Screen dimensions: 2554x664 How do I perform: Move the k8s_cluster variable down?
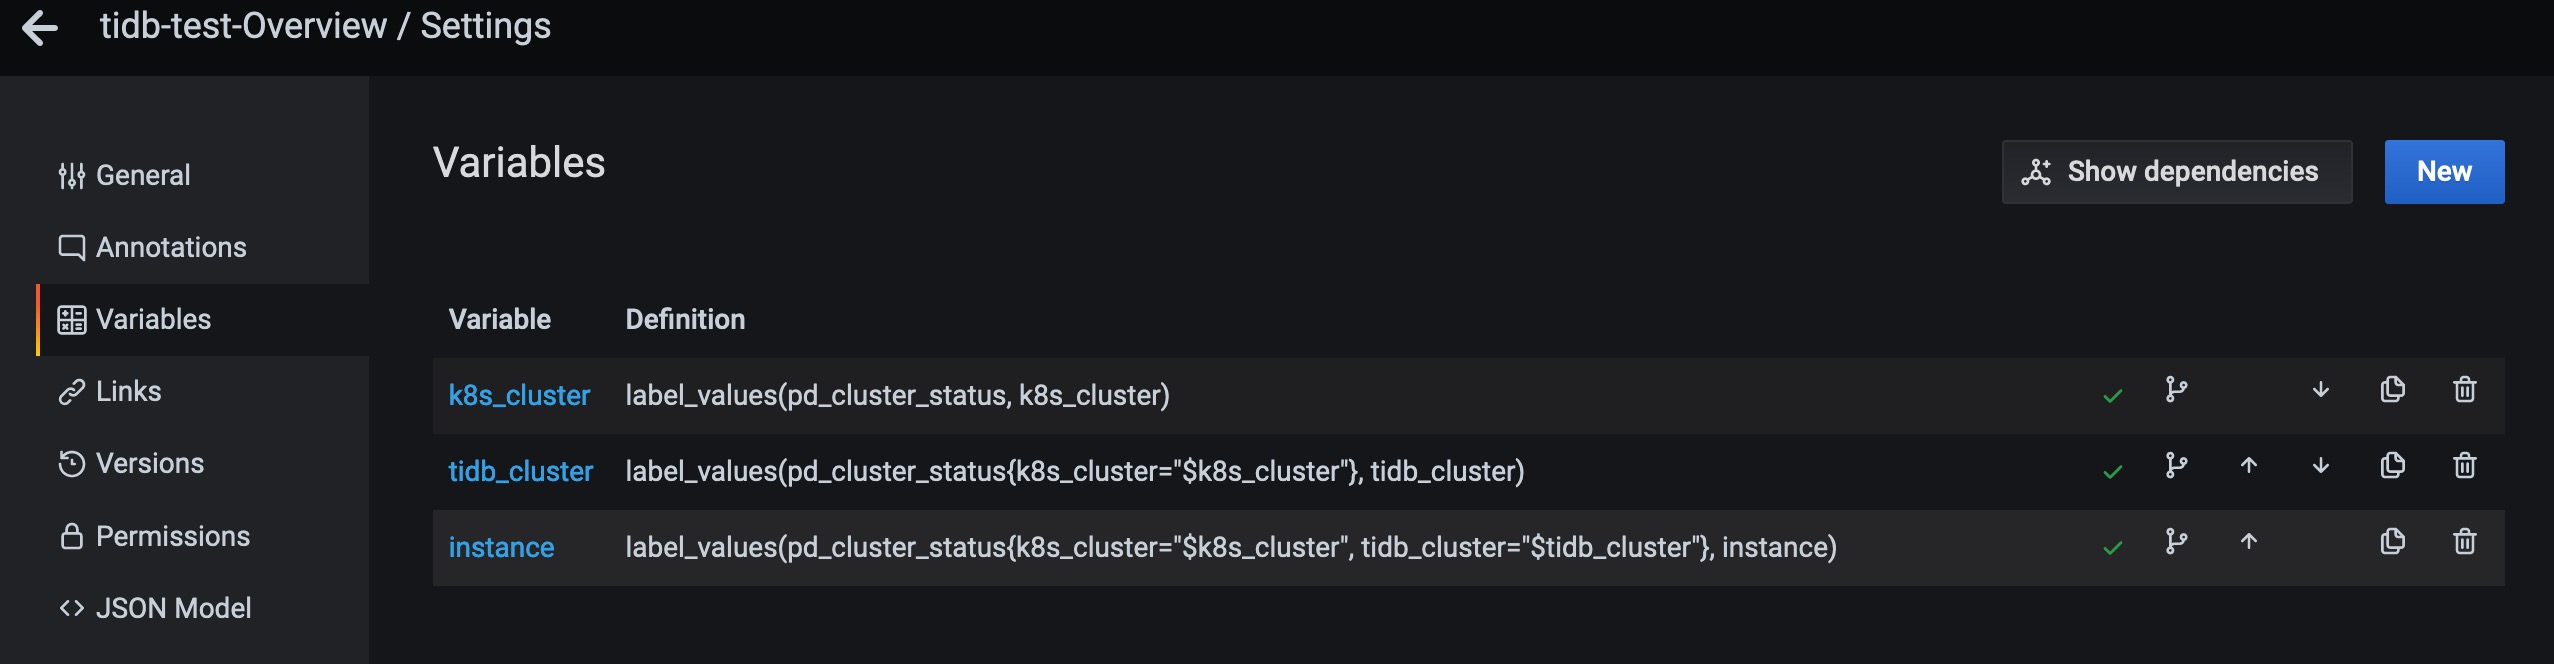[2320, 390]
